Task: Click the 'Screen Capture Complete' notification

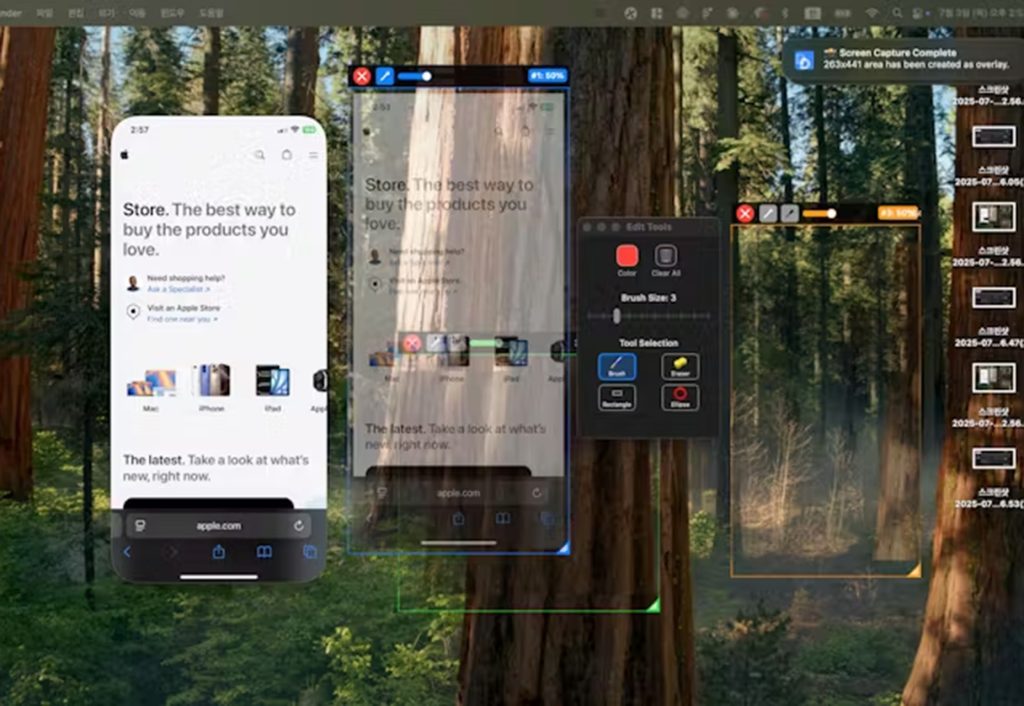Action: tap(903, 59)
